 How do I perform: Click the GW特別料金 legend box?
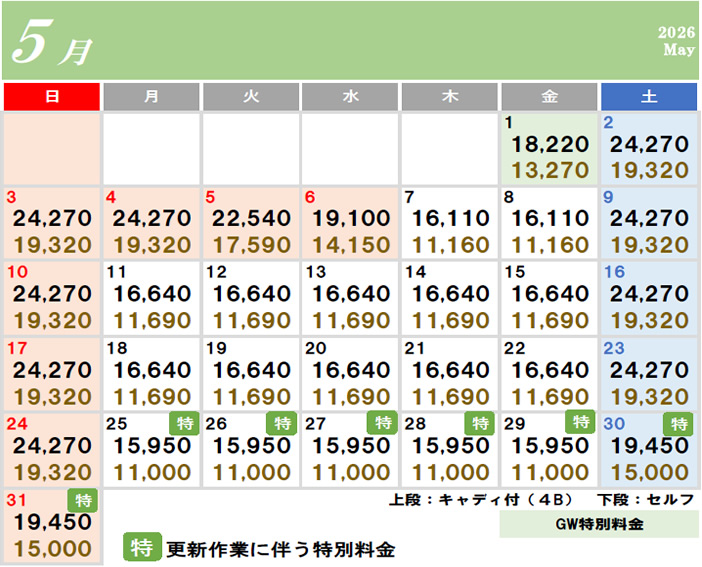[x=598, y=524]
